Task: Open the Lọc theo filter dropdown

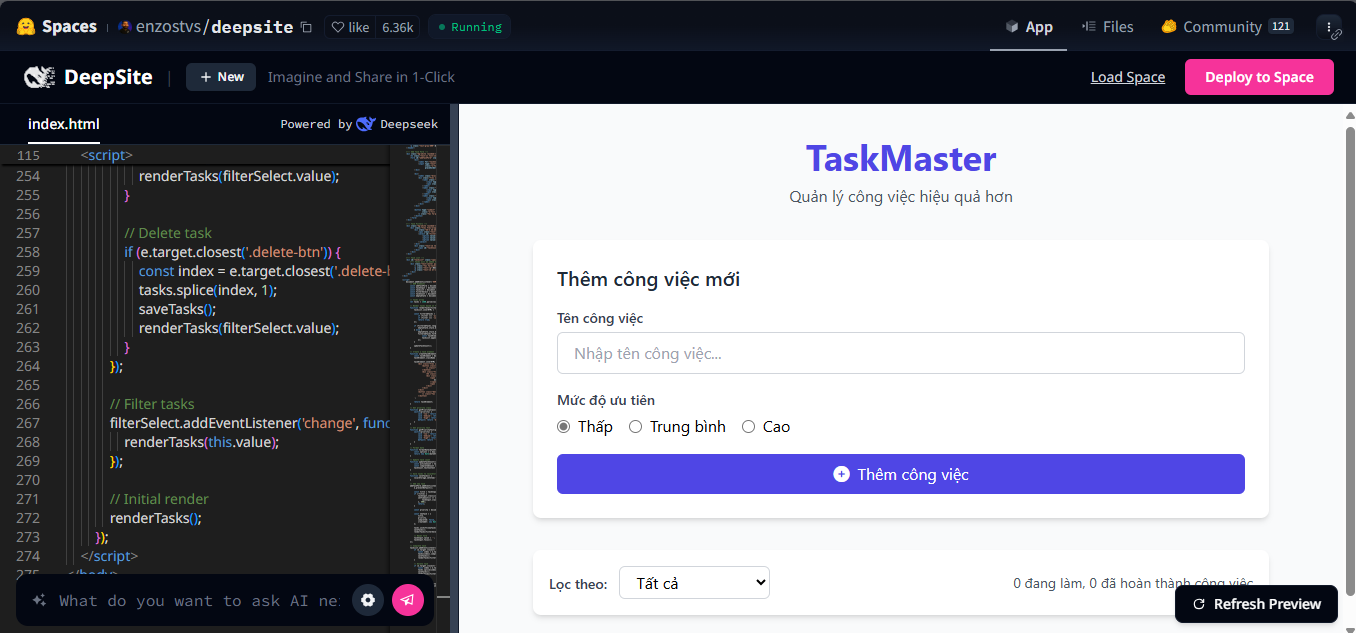Action: coord(694,583)
